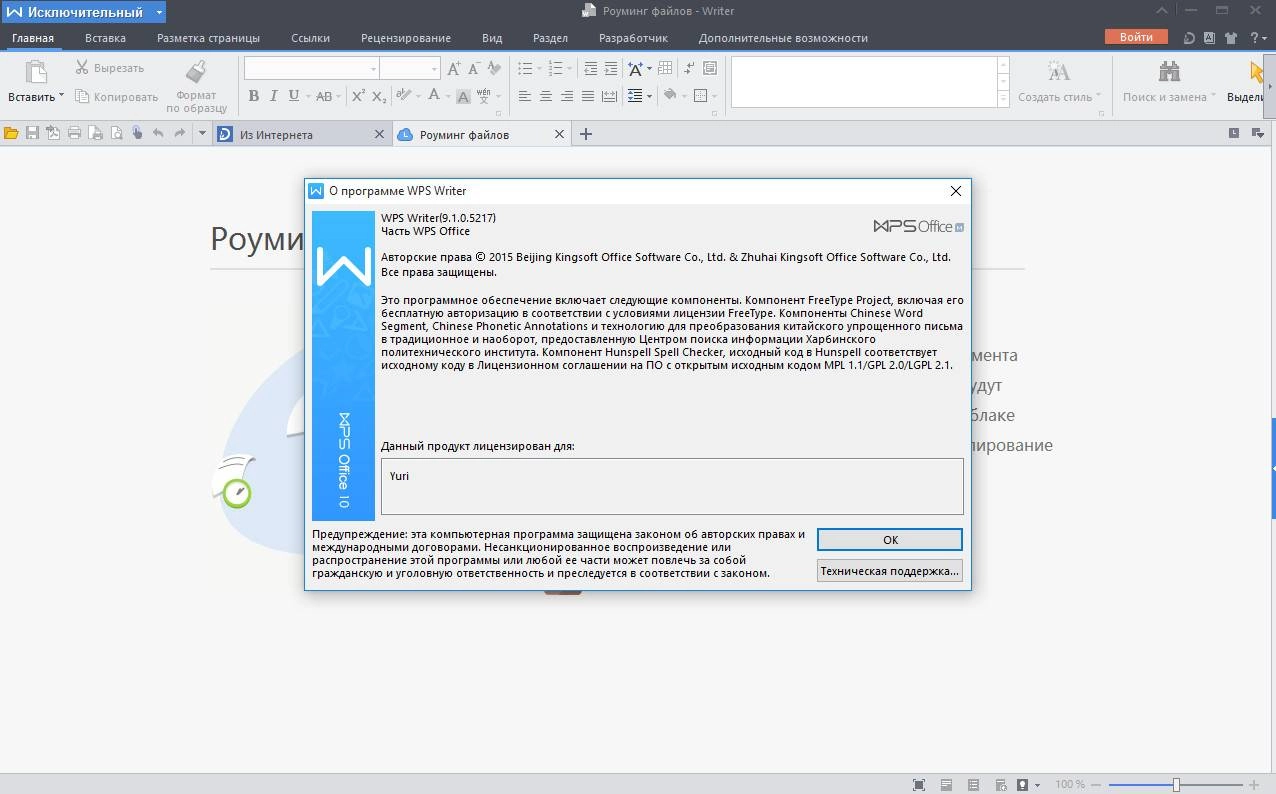This screenshot has height=794, width=1276.
Task: Toggle Superscript formatting
Action: 358,96
